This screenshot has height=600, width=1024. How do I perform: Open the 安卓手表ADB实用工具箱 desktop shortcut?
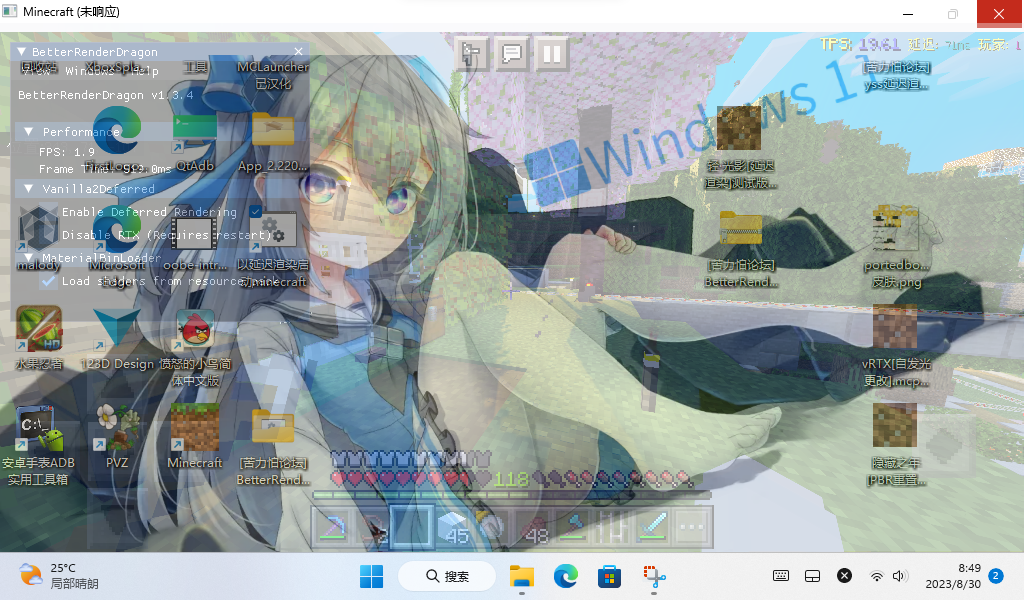(x=38, y=445)
